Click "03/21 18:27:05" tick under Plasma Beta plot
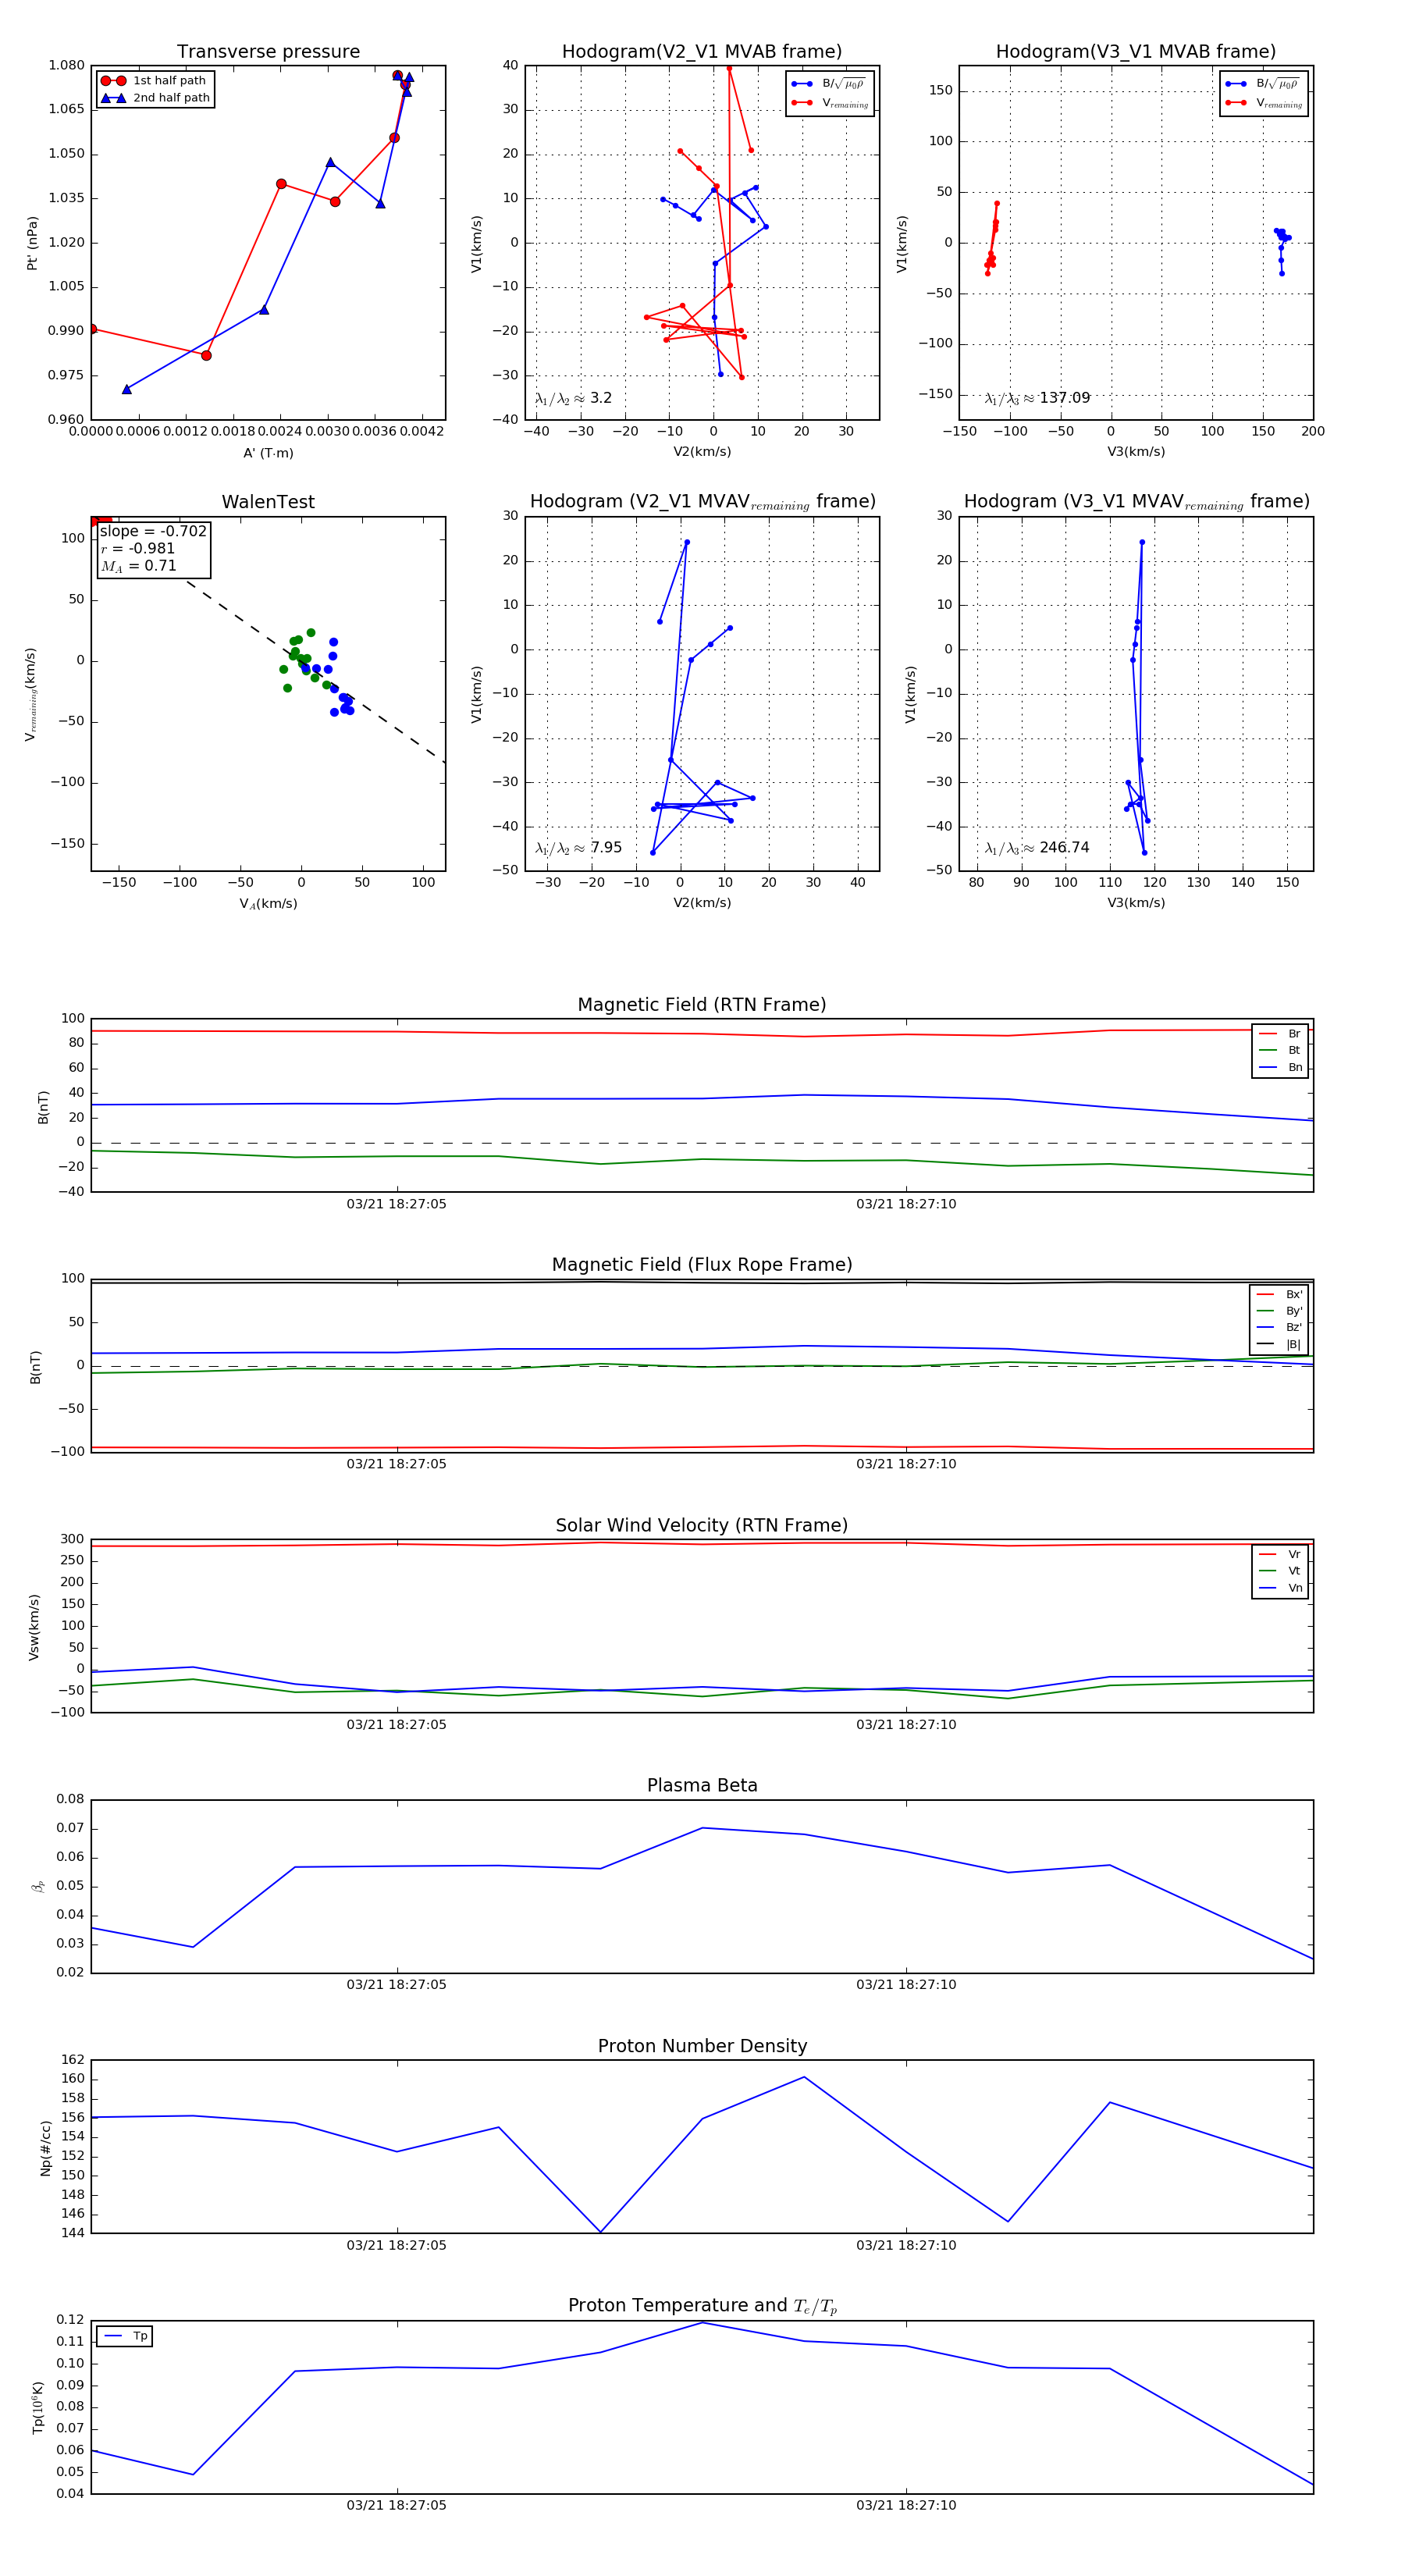Image resolution: width=1405 pixels, height=2576 pixels. [397, 1984]
